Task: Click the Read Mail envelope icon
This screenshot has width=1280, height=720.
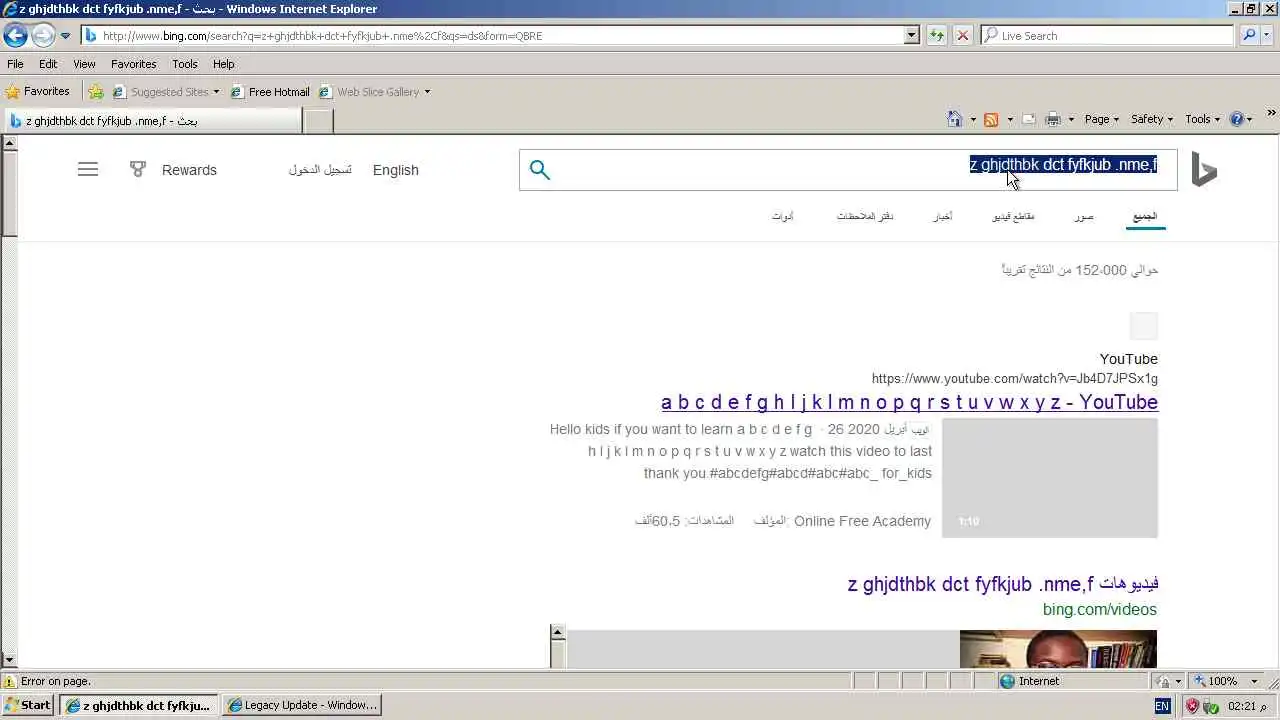Action: [1028, 119]
